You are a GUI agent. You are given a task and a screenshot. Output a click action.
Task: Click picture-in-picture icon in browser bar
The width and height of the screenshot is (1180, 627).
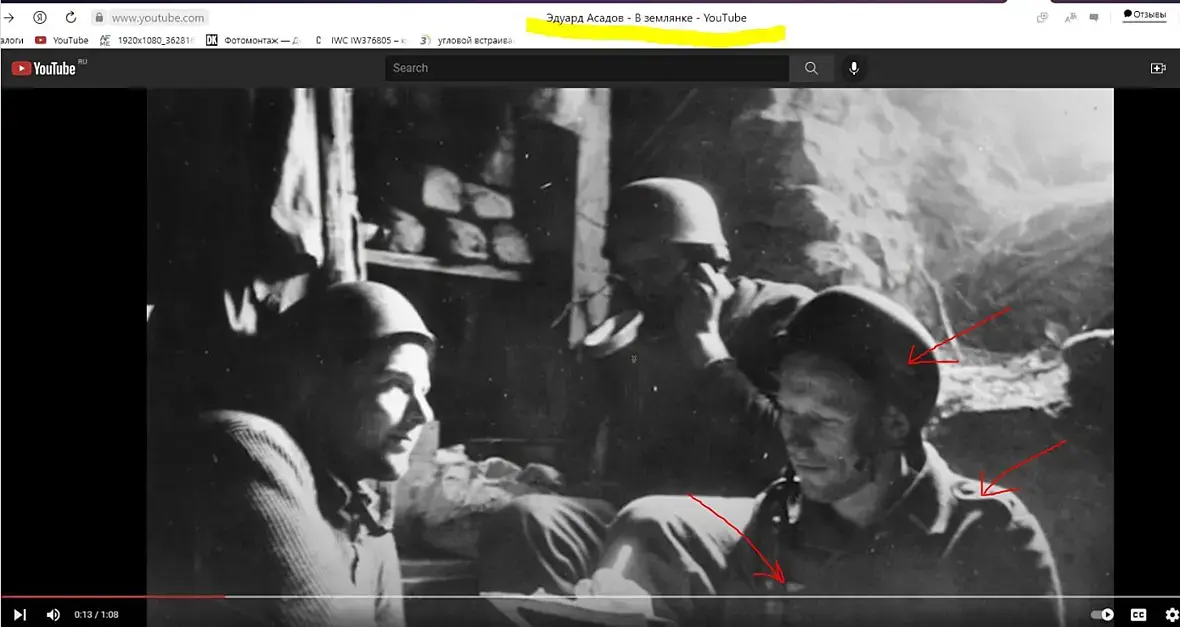[1042, 17]
